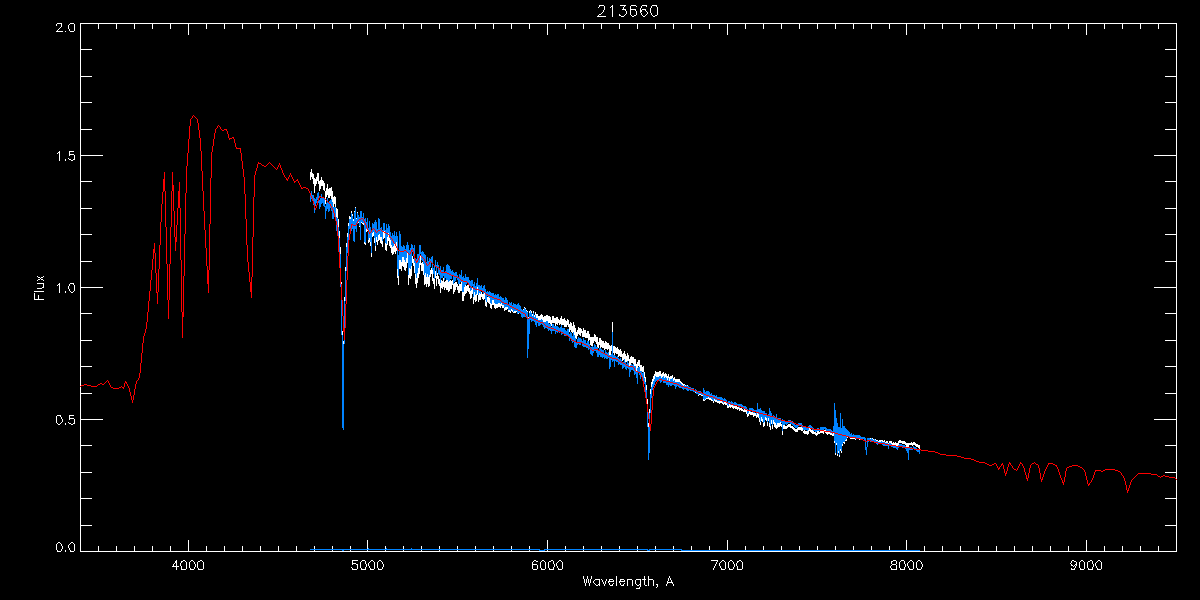This screenshot has width=1200, height=600.
Task: Select the Flux y-axis label
Action: pyautogui.click(x=41, y=288)
